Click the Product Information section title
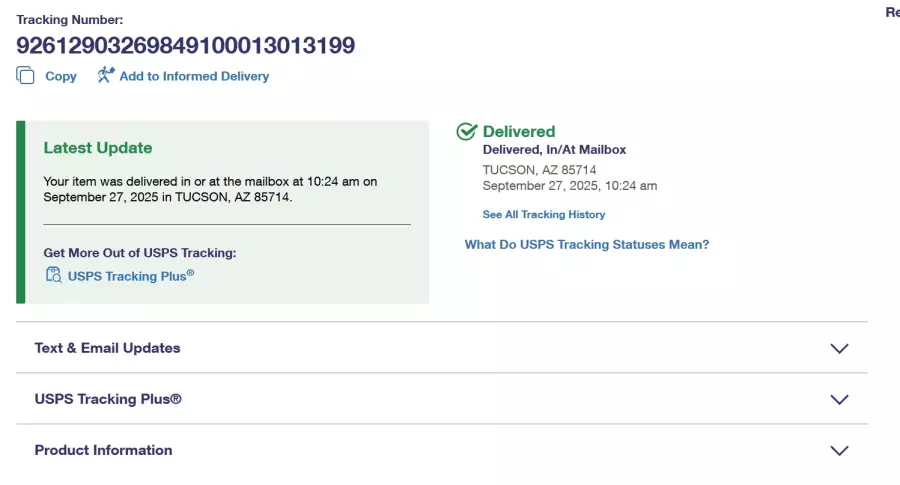 pos(103,450)
